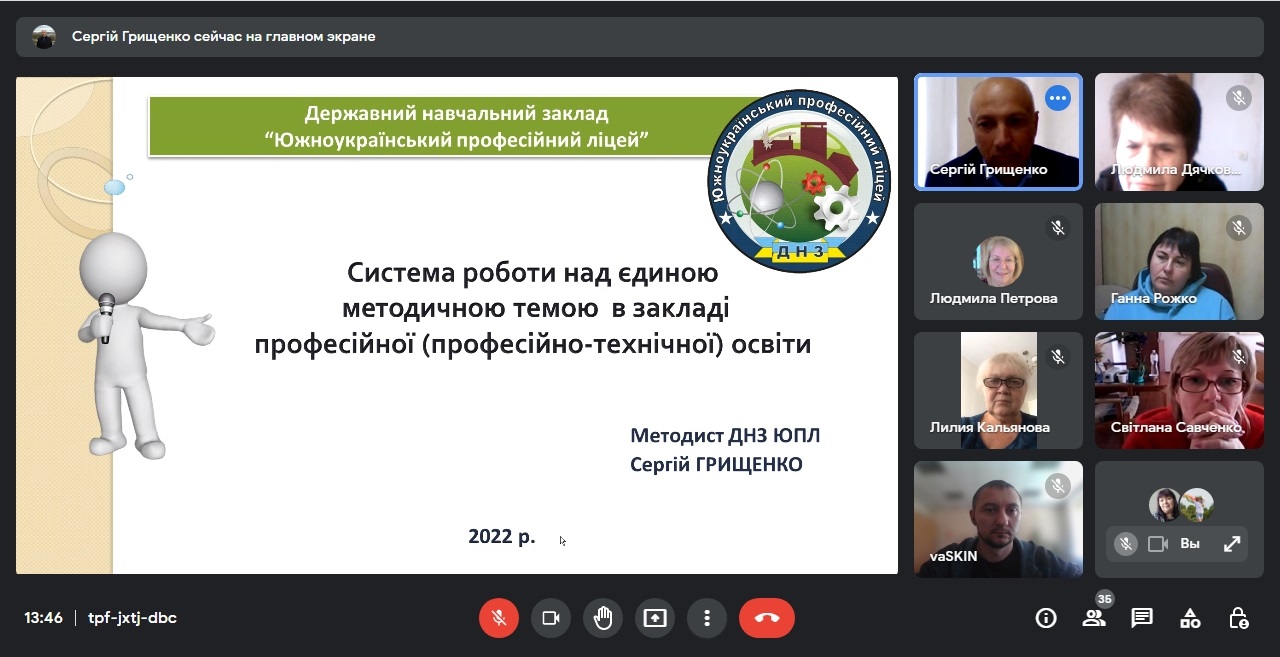Click muted mic icon on vaSKIN tile
This screenshot has width=1280, height=657.
[x=1058, y=486]
